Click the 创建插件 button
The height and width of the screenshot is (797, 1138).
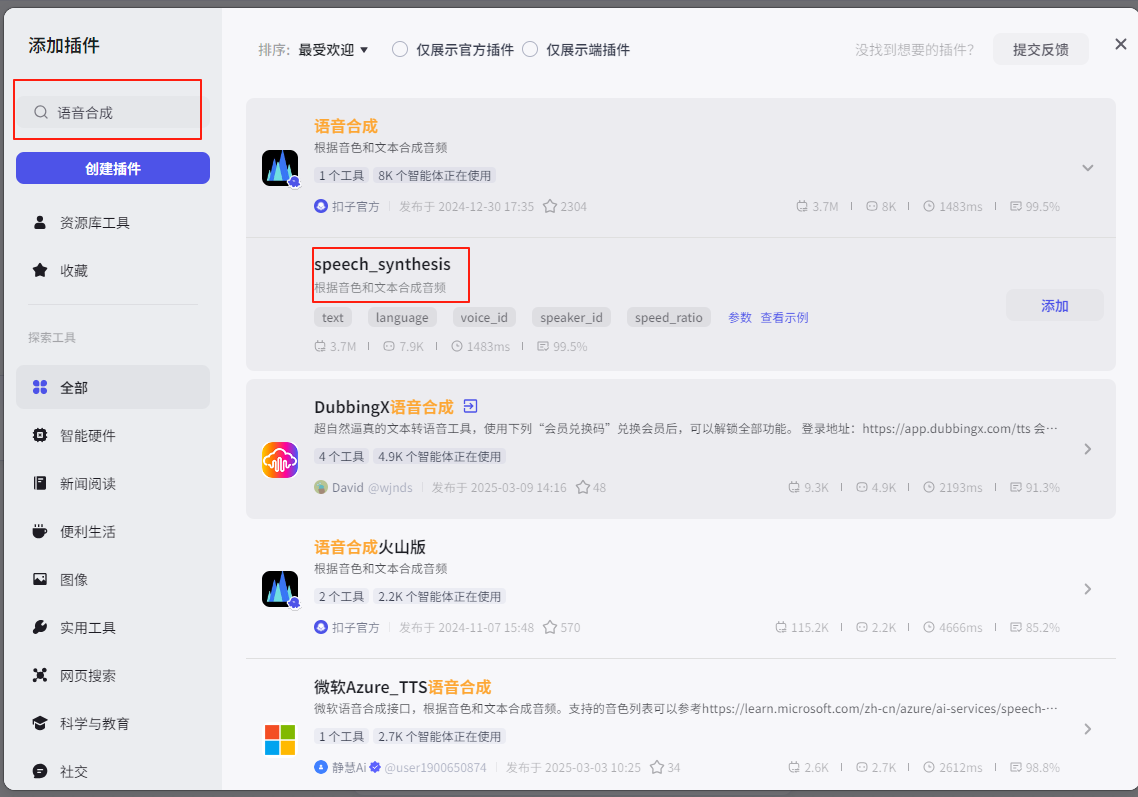pos(112,168)
